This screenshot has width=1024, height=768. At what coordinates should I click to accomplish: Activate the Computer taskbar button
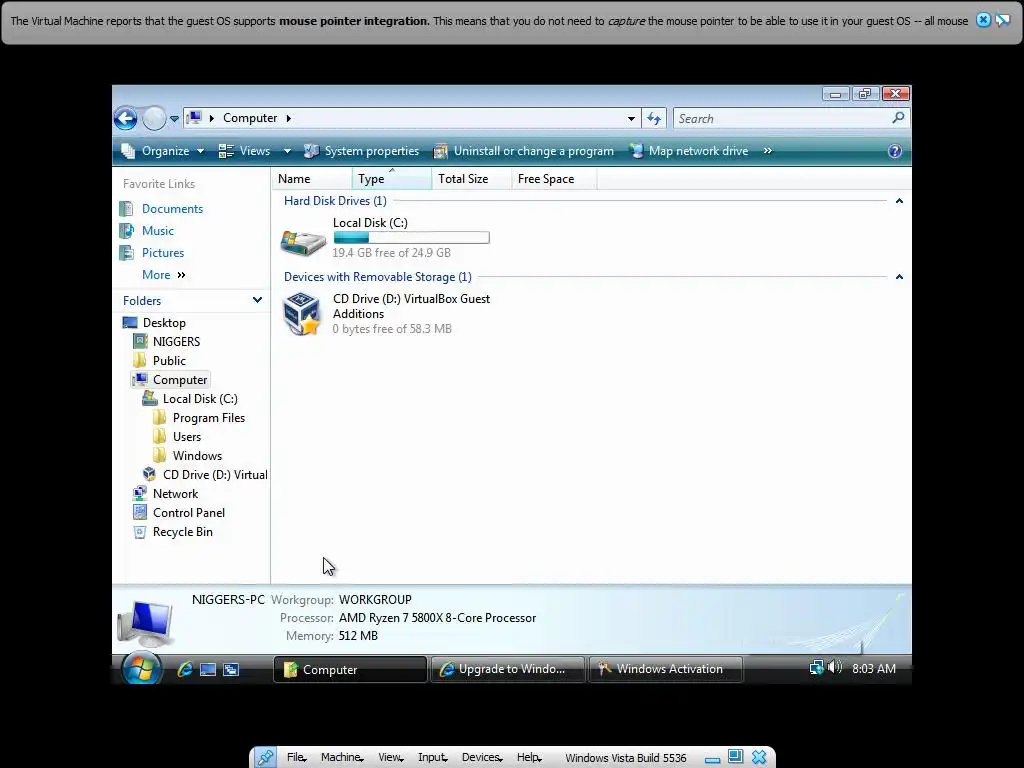point(350,669)
